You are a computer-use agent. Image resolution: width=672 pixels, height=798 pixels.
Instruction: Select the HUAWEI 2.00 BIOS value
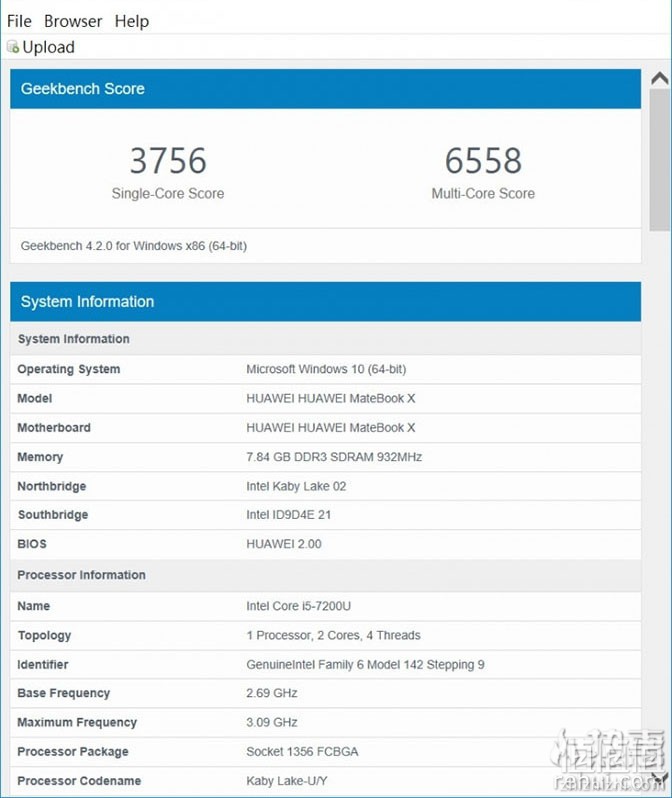(x=284, y=544)
